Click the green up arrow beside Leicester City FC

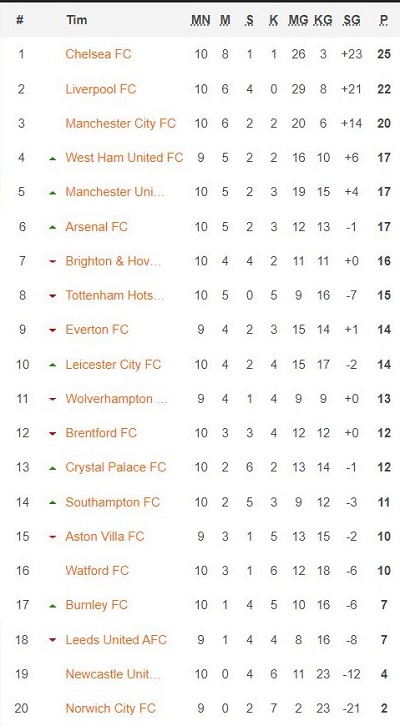(x=52, y=365)
